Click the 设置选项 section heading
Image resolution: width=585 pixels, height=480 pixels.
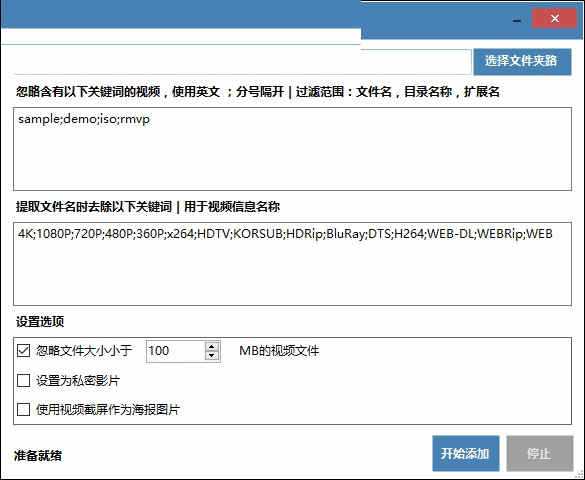pos(40,321)
